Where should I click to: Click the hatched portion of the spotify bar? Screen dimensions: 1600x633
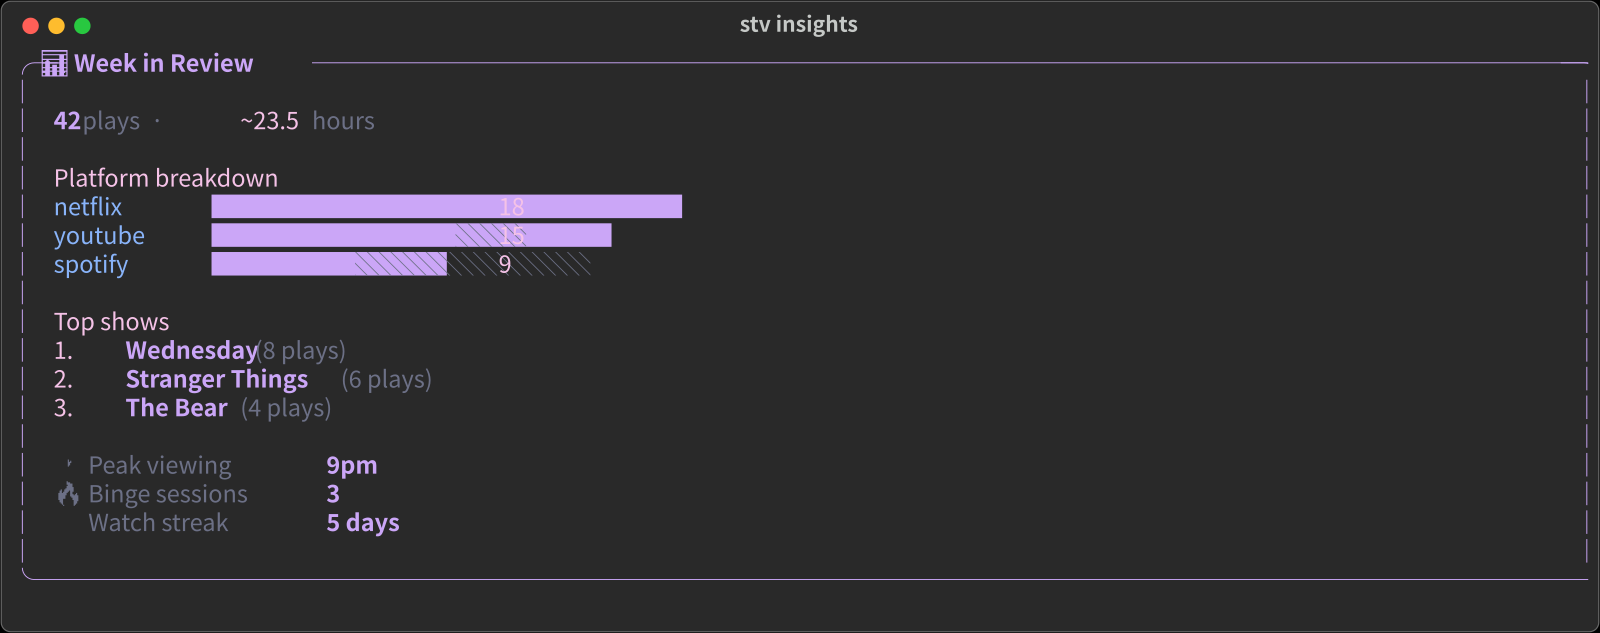tap(520, 264)
